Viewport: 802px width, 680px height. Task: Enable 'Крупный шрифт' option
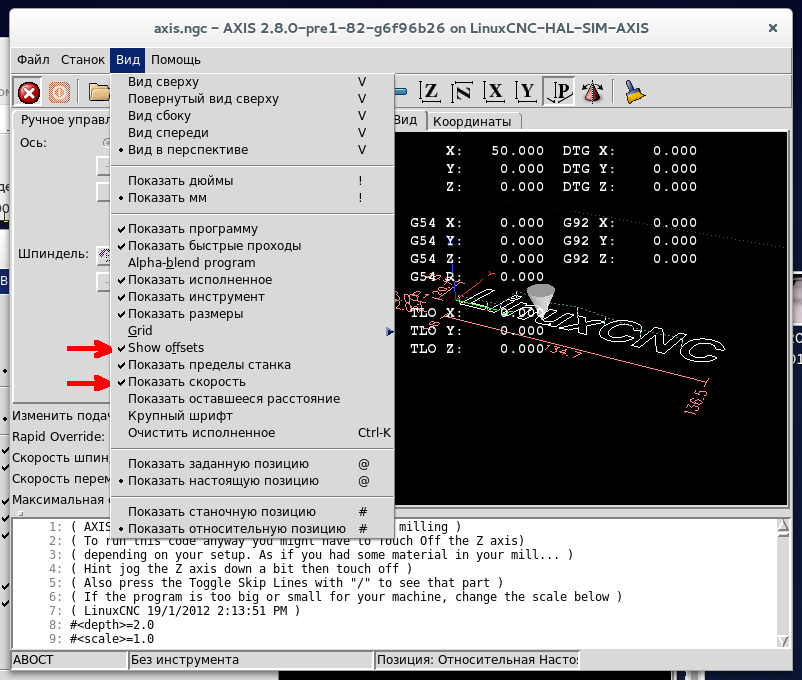tap(252, 415)
